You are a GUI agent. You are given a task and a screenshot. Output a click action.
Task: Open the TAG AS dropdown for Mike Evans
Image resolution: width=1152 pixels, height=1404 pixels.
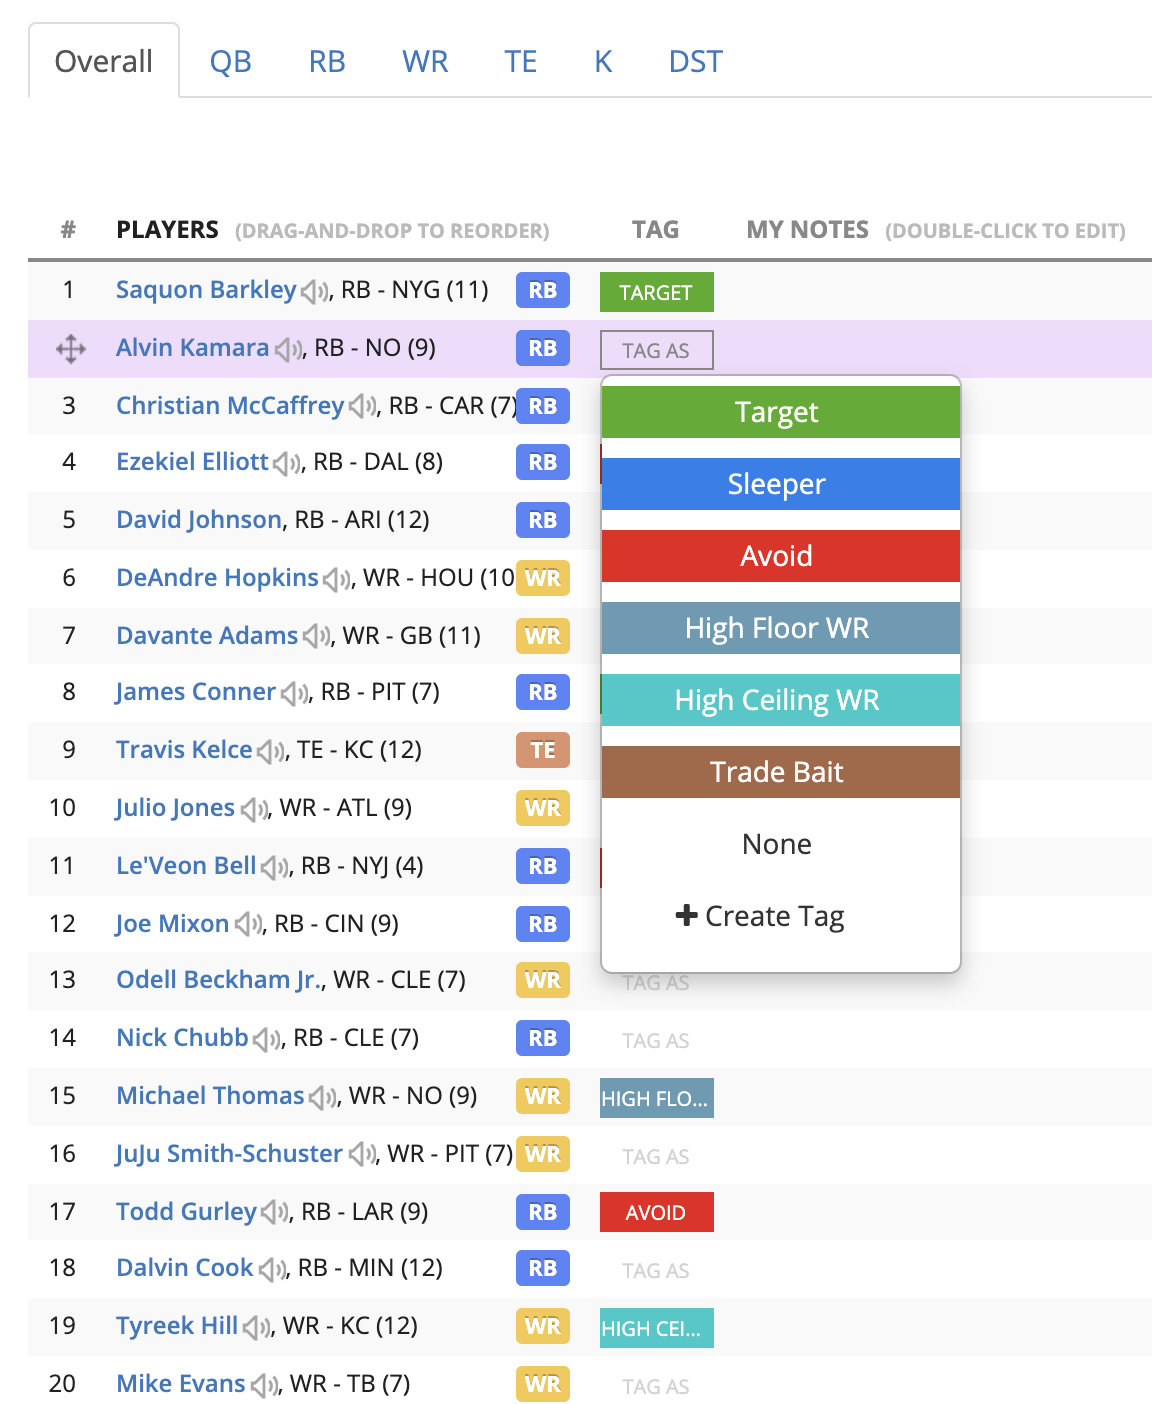tap(657, 1386)
